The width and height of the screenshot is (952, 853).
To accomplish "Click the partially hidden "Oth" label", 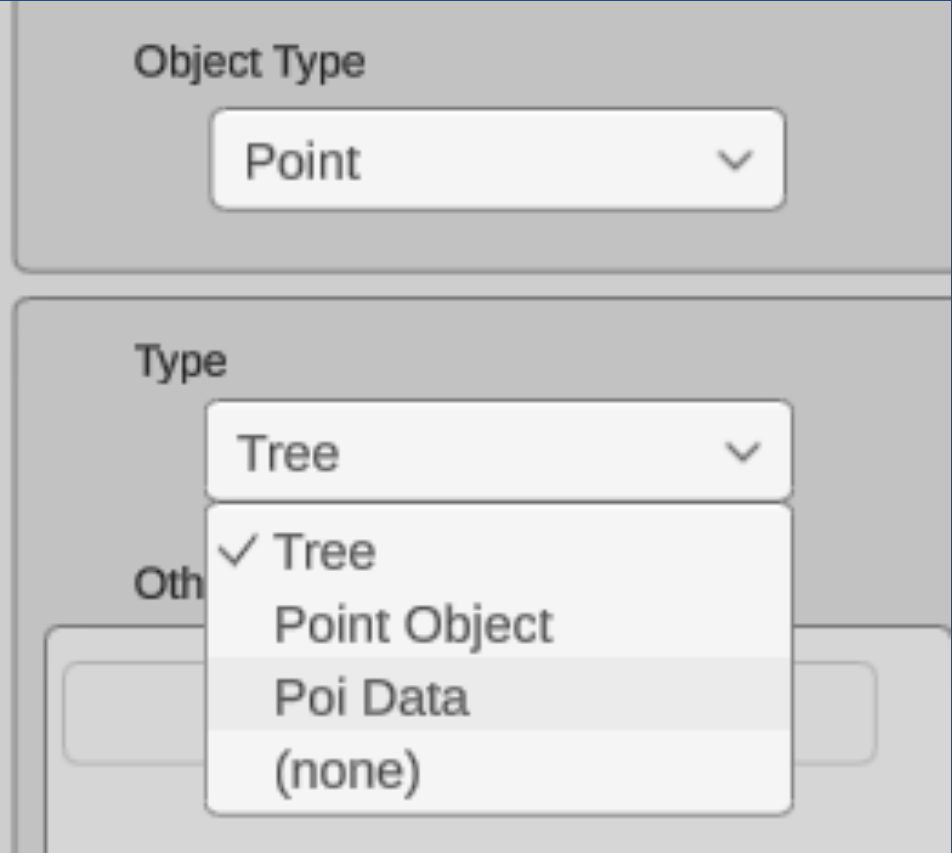I will pos(167,586).
